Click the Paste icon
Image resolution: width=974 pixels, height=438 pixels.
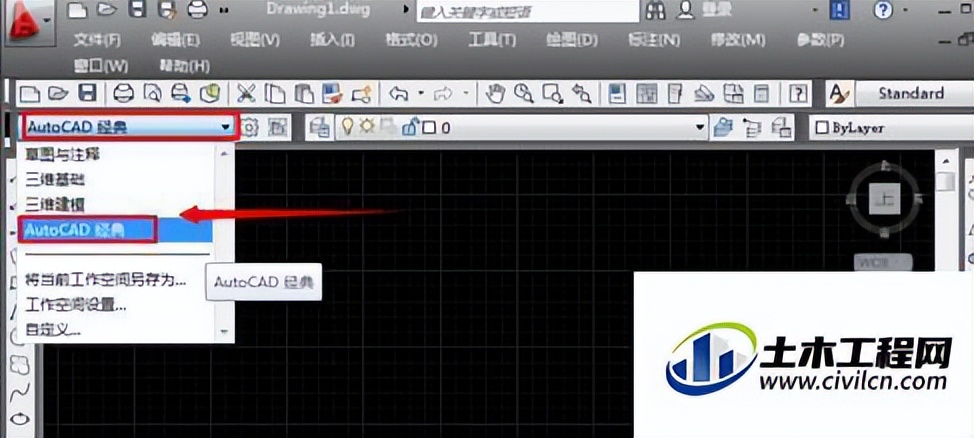pos(304,94)
